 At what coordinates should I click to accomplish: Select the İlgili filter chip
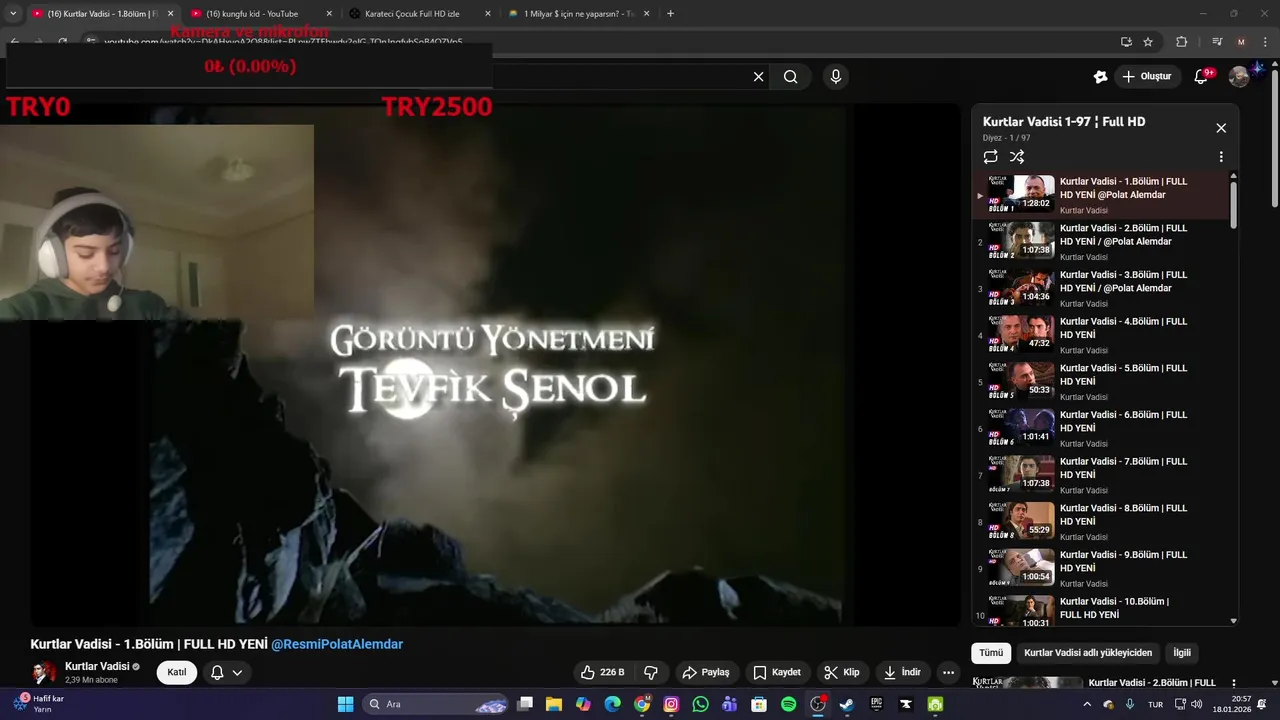(1182, 653)
